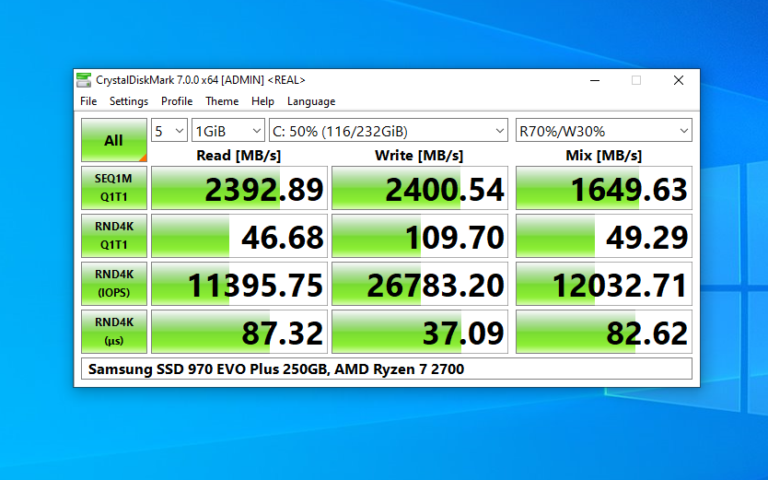Open the Profile menu

pos(177,101)
